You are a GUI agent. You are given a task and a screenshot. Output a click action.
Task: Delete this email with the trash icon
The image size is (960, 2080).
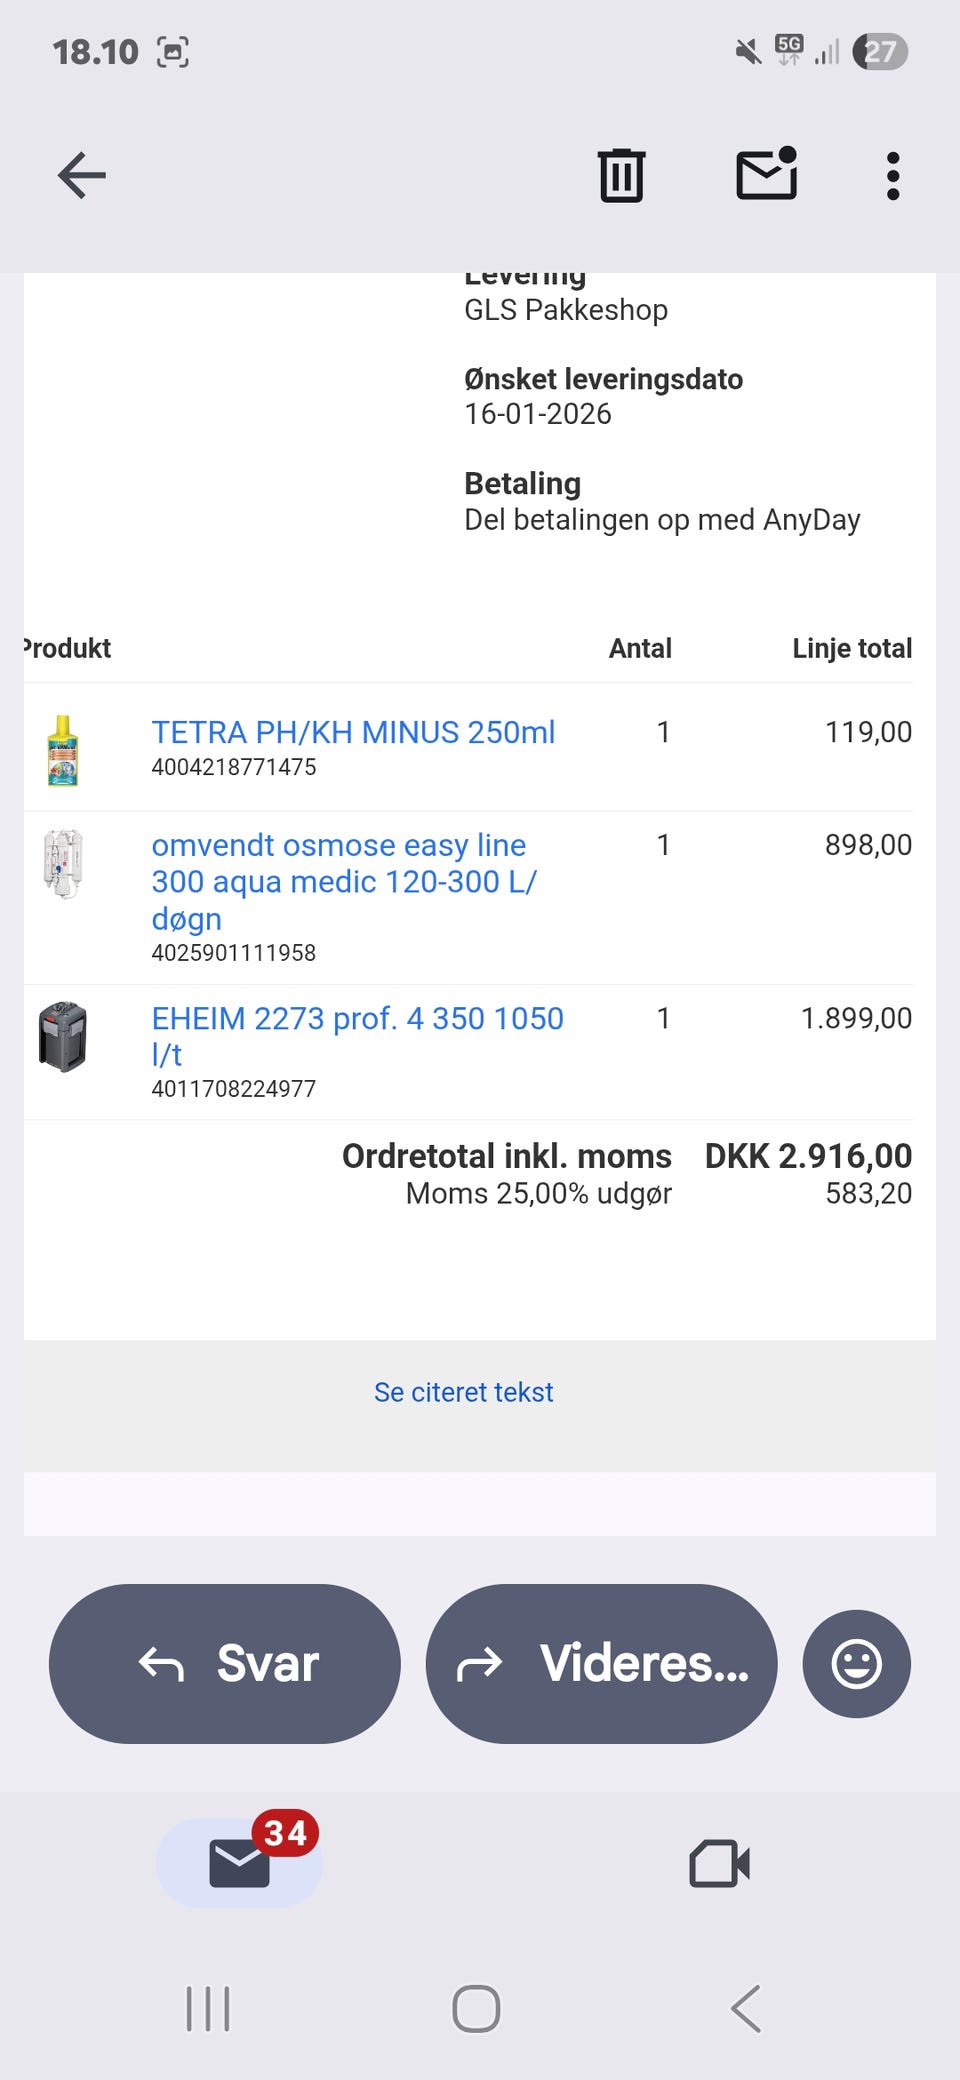(621, 176)
